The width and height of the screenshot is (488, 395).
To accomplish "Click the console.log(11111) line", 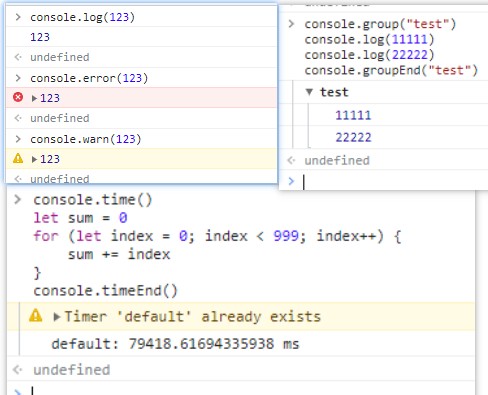I will 369,39.
